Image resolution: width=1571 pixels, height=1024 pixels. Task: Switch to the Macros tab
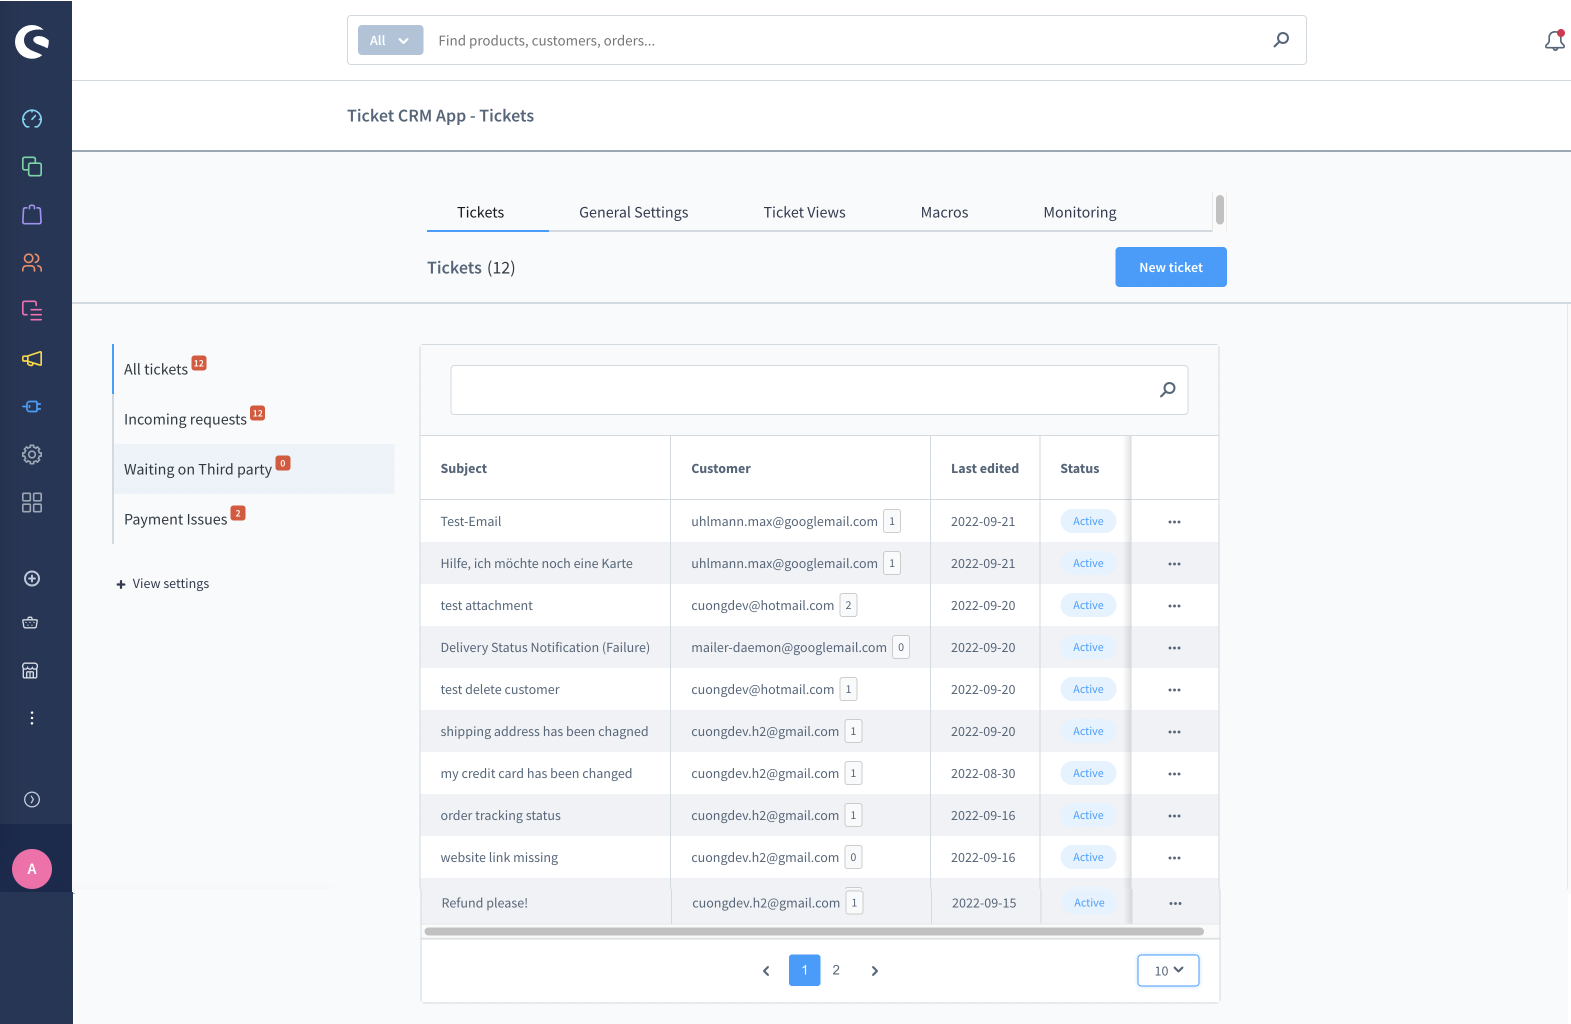[x=944, y=212]
